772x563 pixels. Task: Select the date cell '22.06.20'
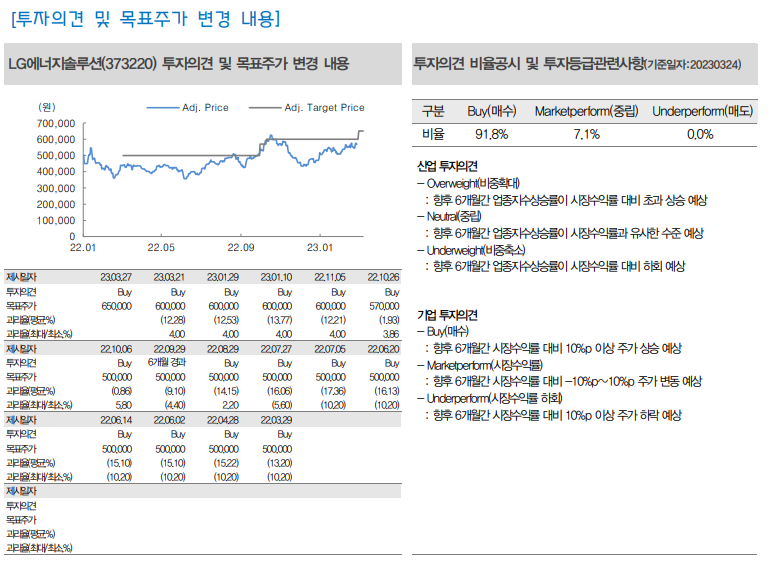pos(384,349)
